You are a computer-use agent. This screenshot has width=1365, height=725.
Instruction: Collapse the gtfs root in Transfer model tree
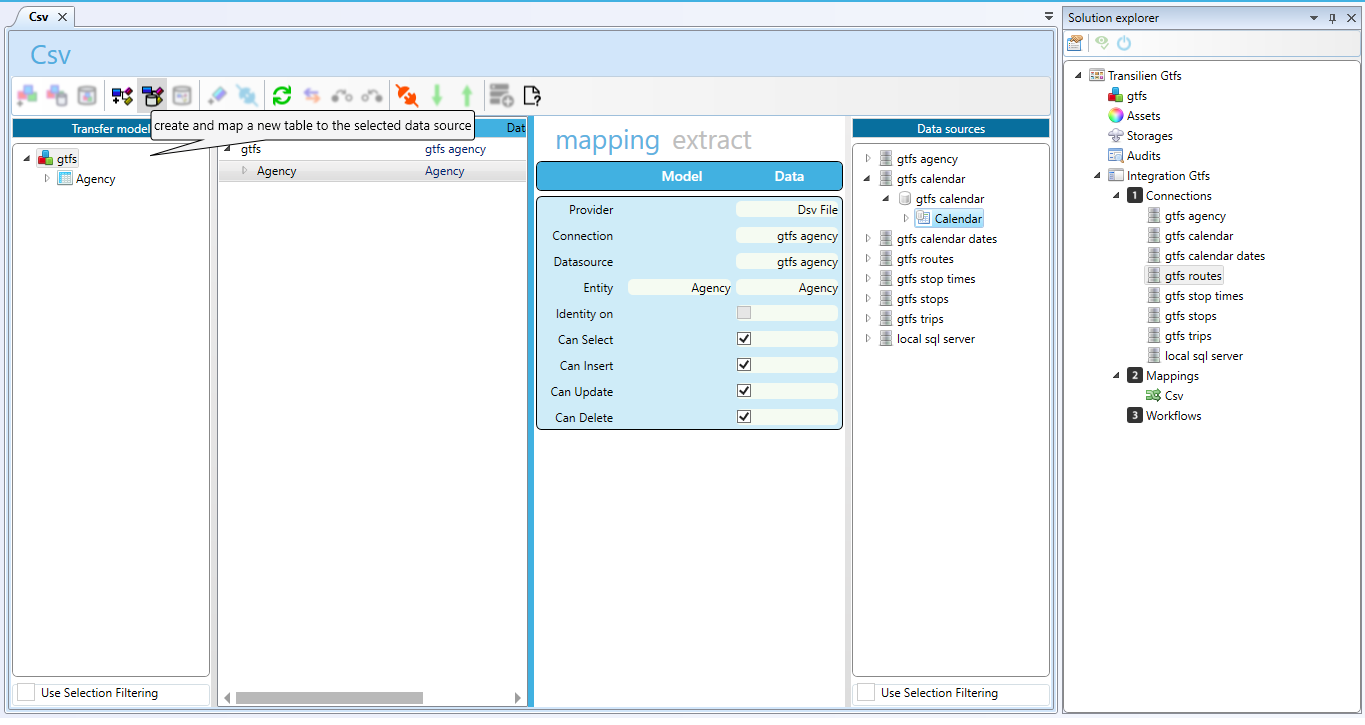click(x=26, y=159)
